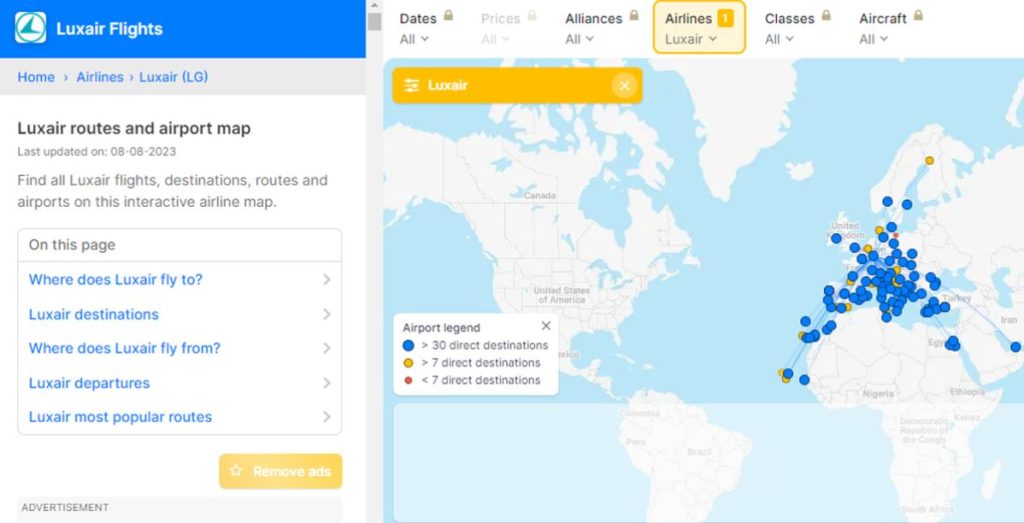Click the Airlines filter count badge

click(726, 19)
